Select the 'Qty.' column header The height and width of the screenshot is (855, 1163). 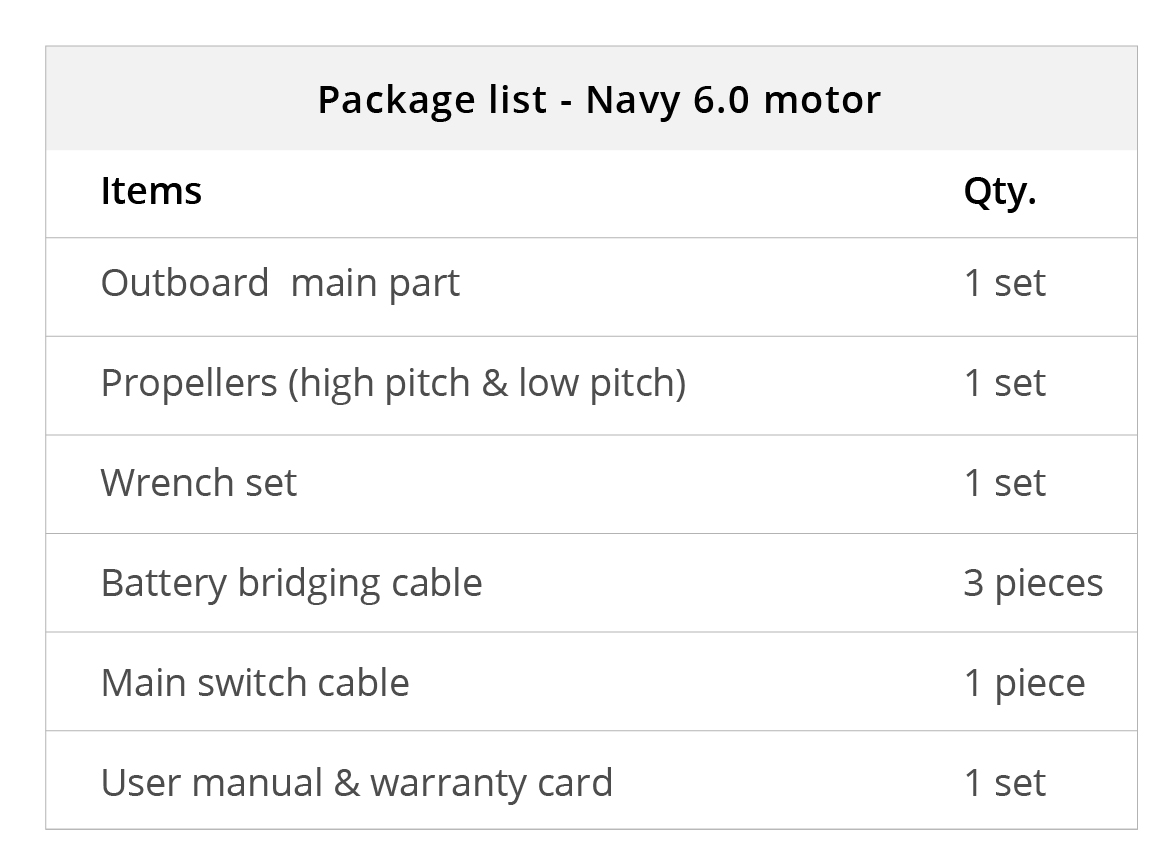999,191
